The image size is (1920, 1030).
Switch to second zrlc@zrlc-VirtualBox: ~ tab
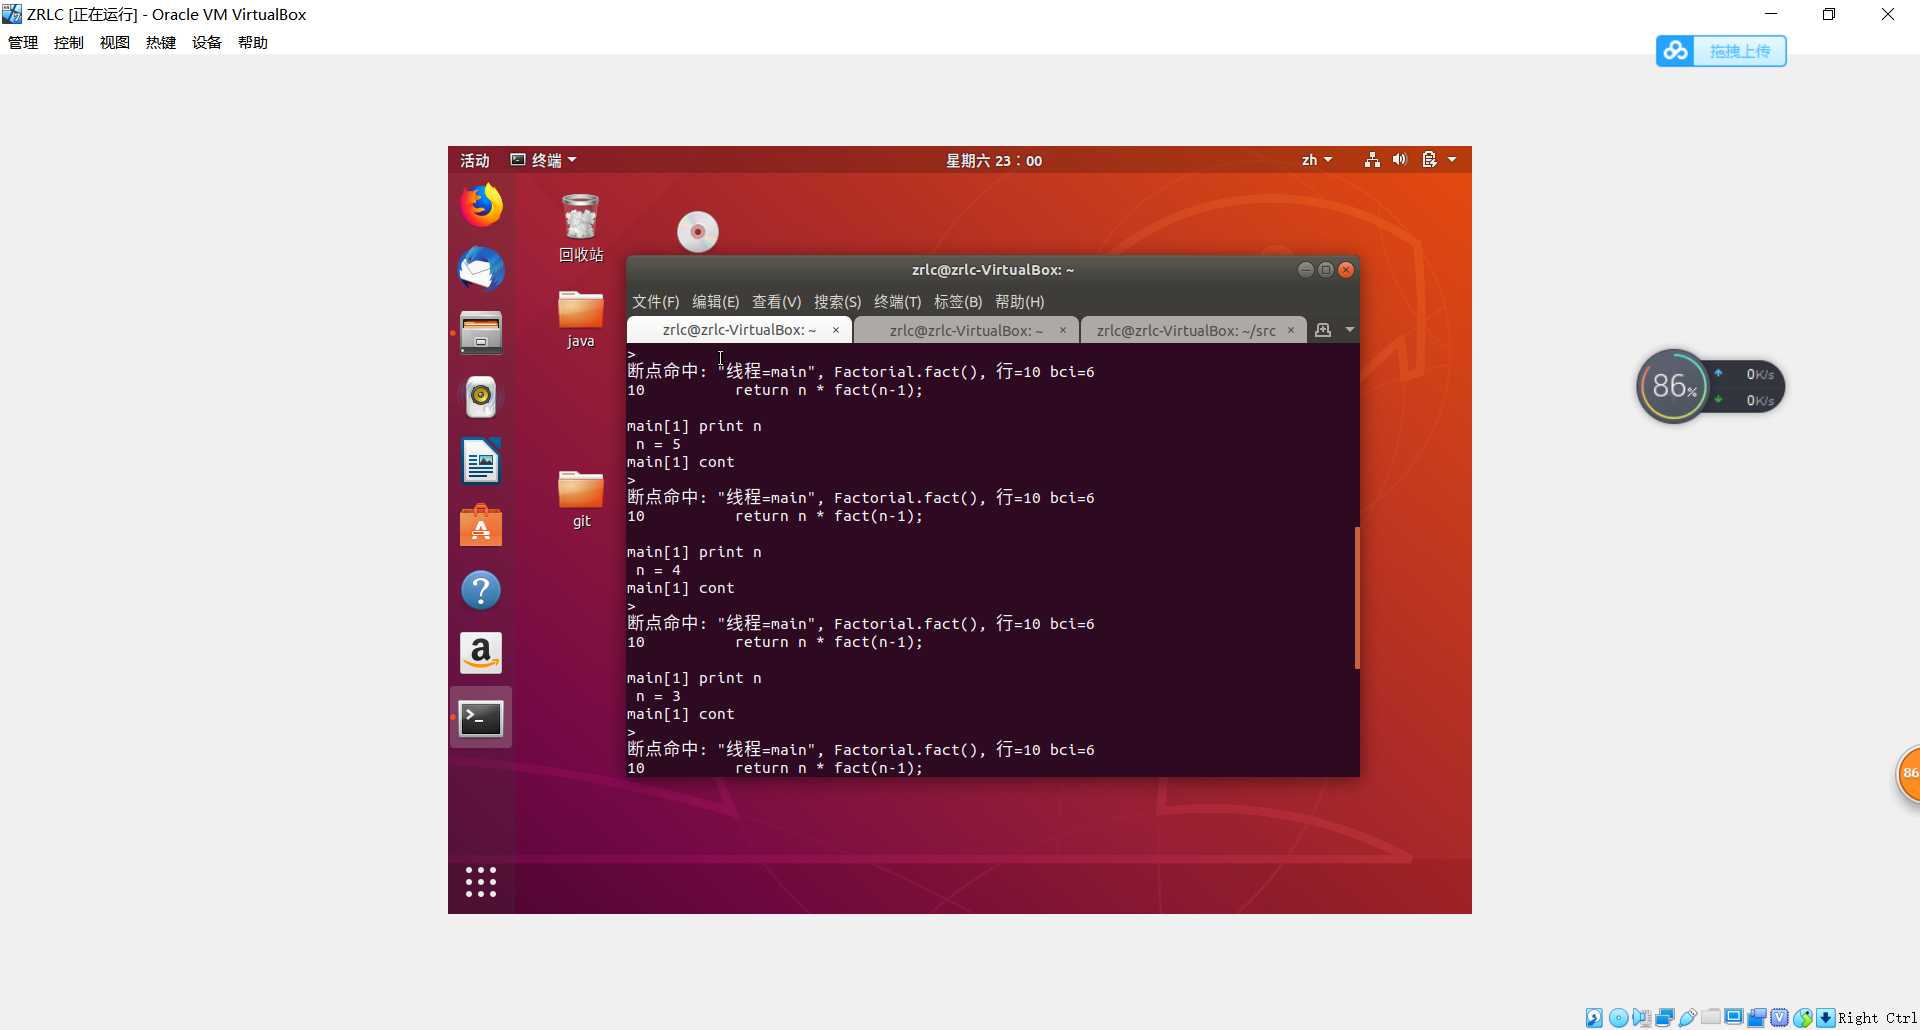966,330
